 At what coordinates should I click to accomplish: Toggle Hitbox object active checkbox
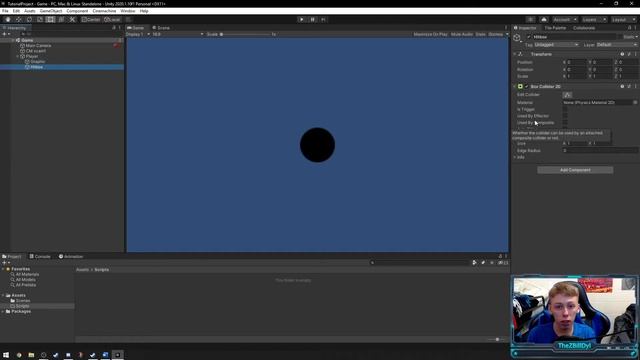tap(529, 37)
